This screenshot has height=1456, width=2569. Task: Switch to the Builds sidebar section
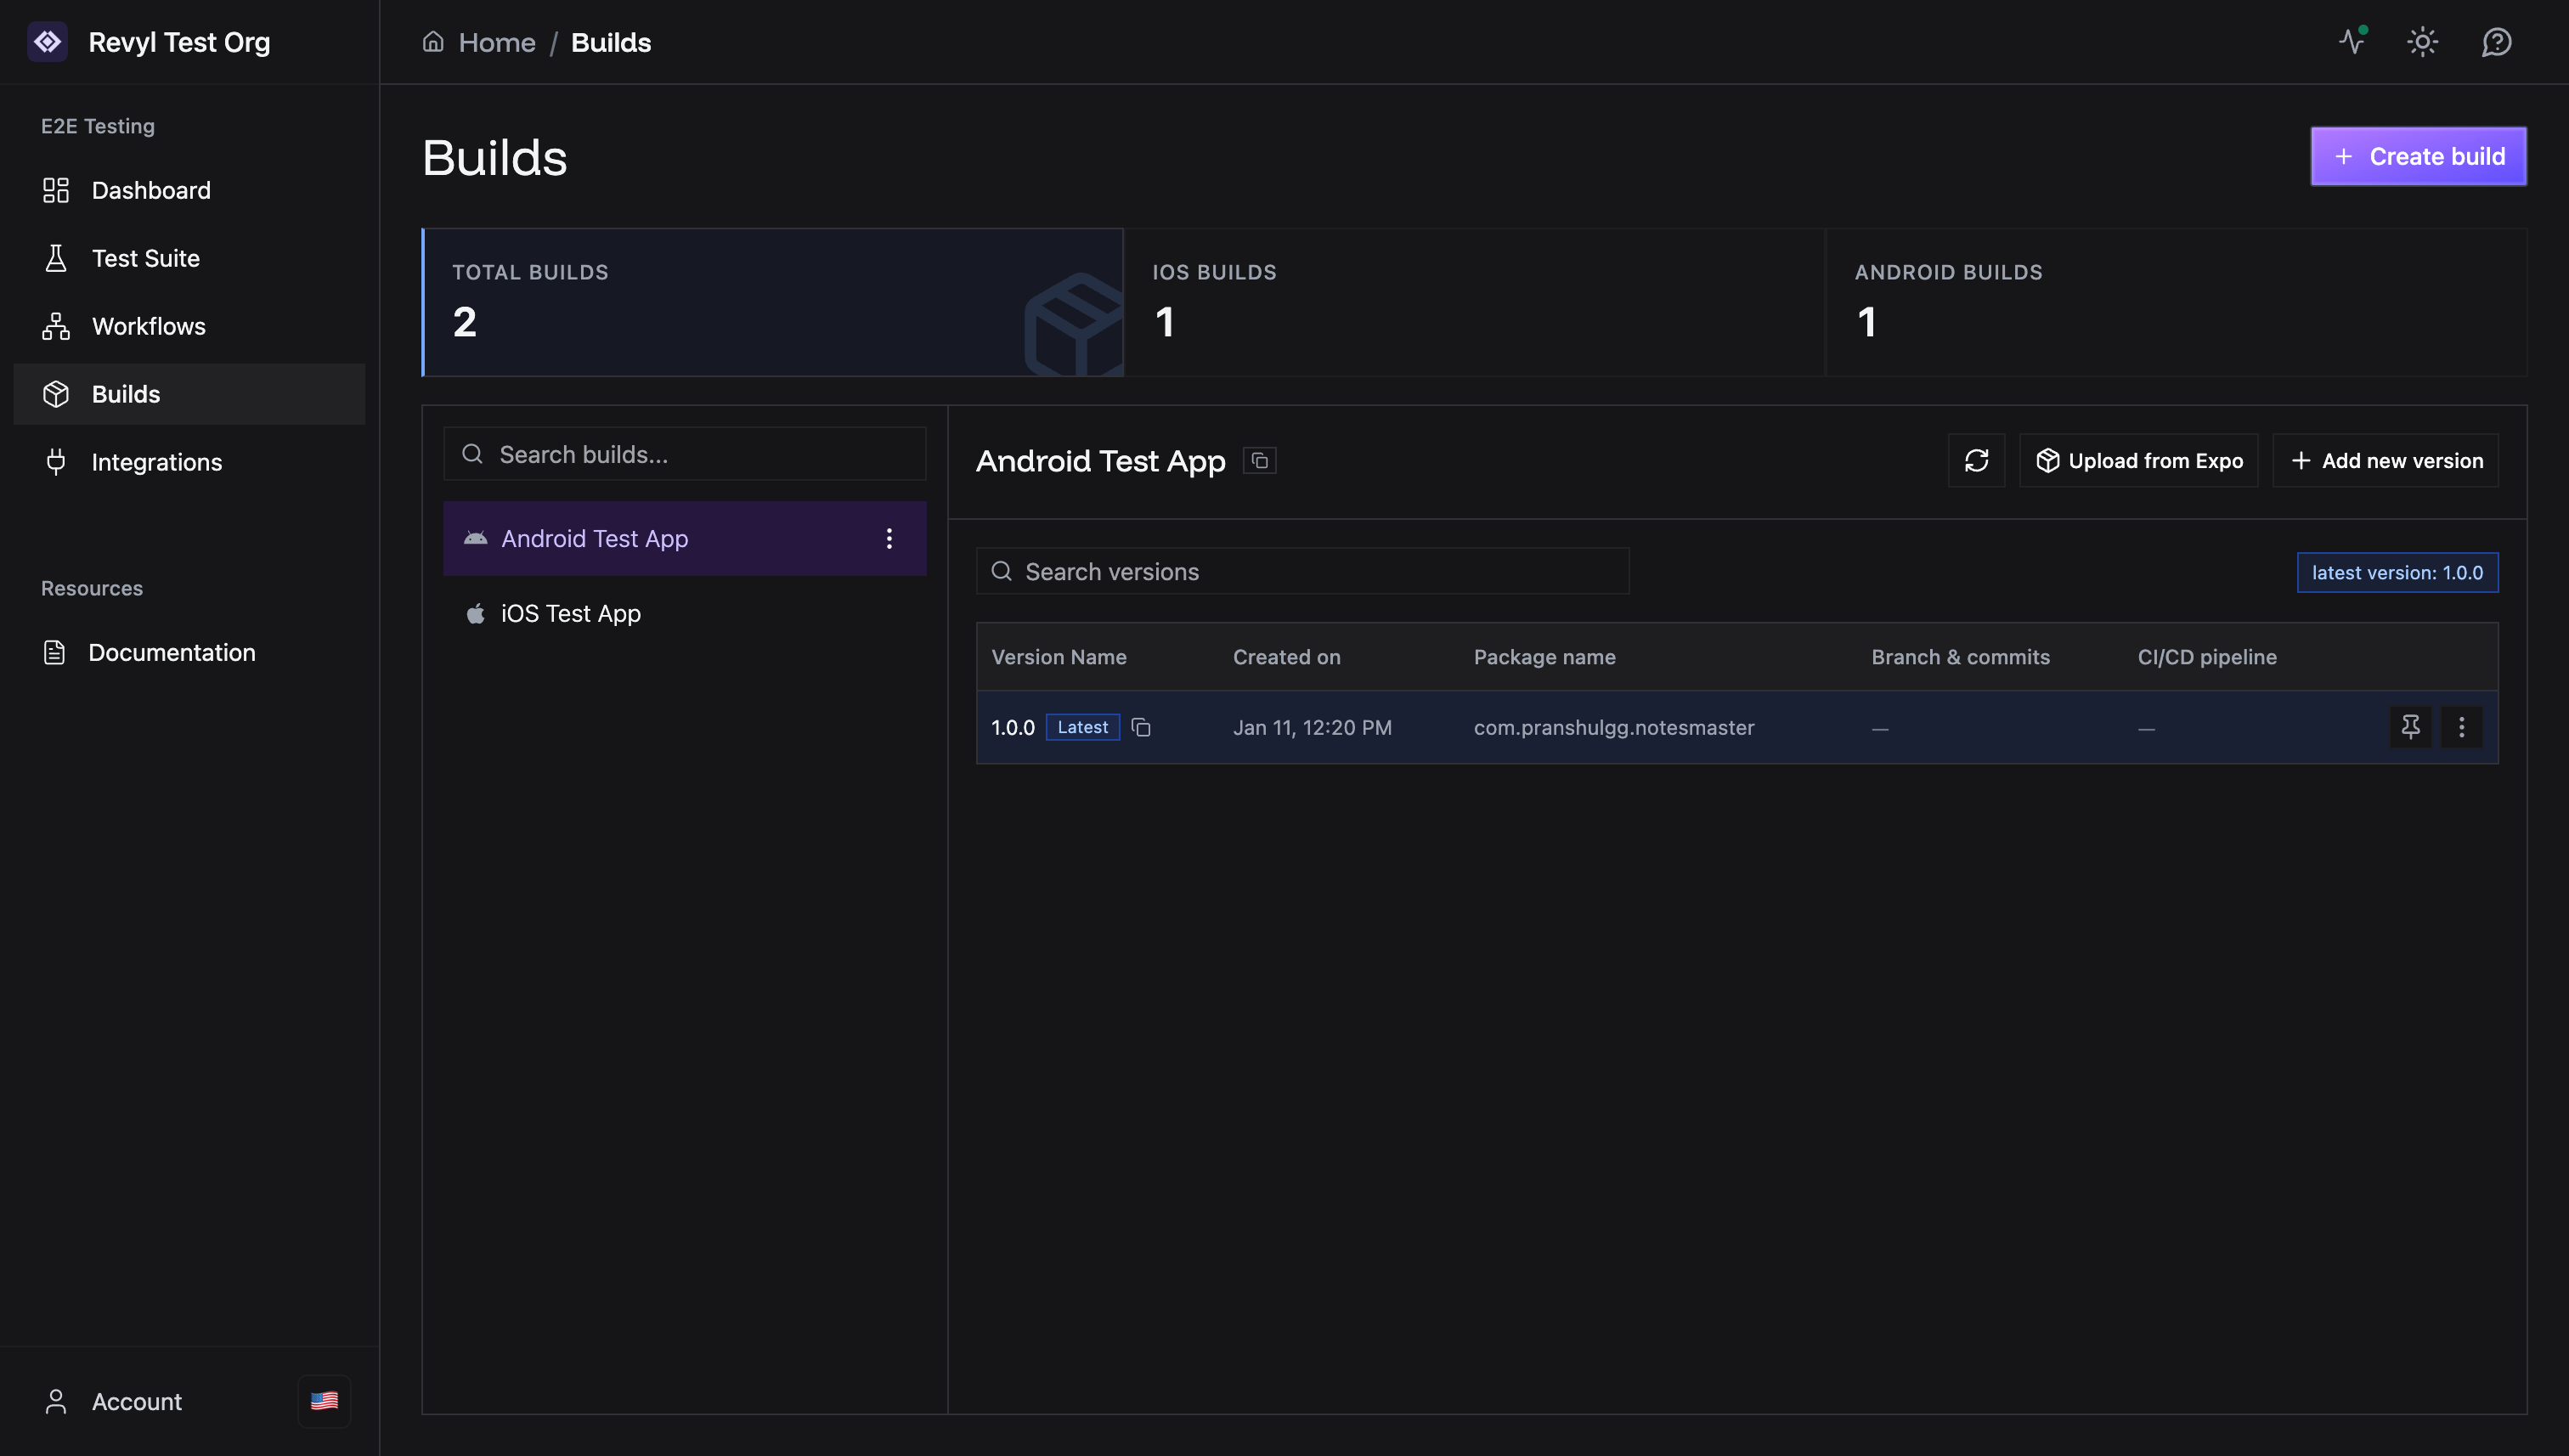coord(125,393)
